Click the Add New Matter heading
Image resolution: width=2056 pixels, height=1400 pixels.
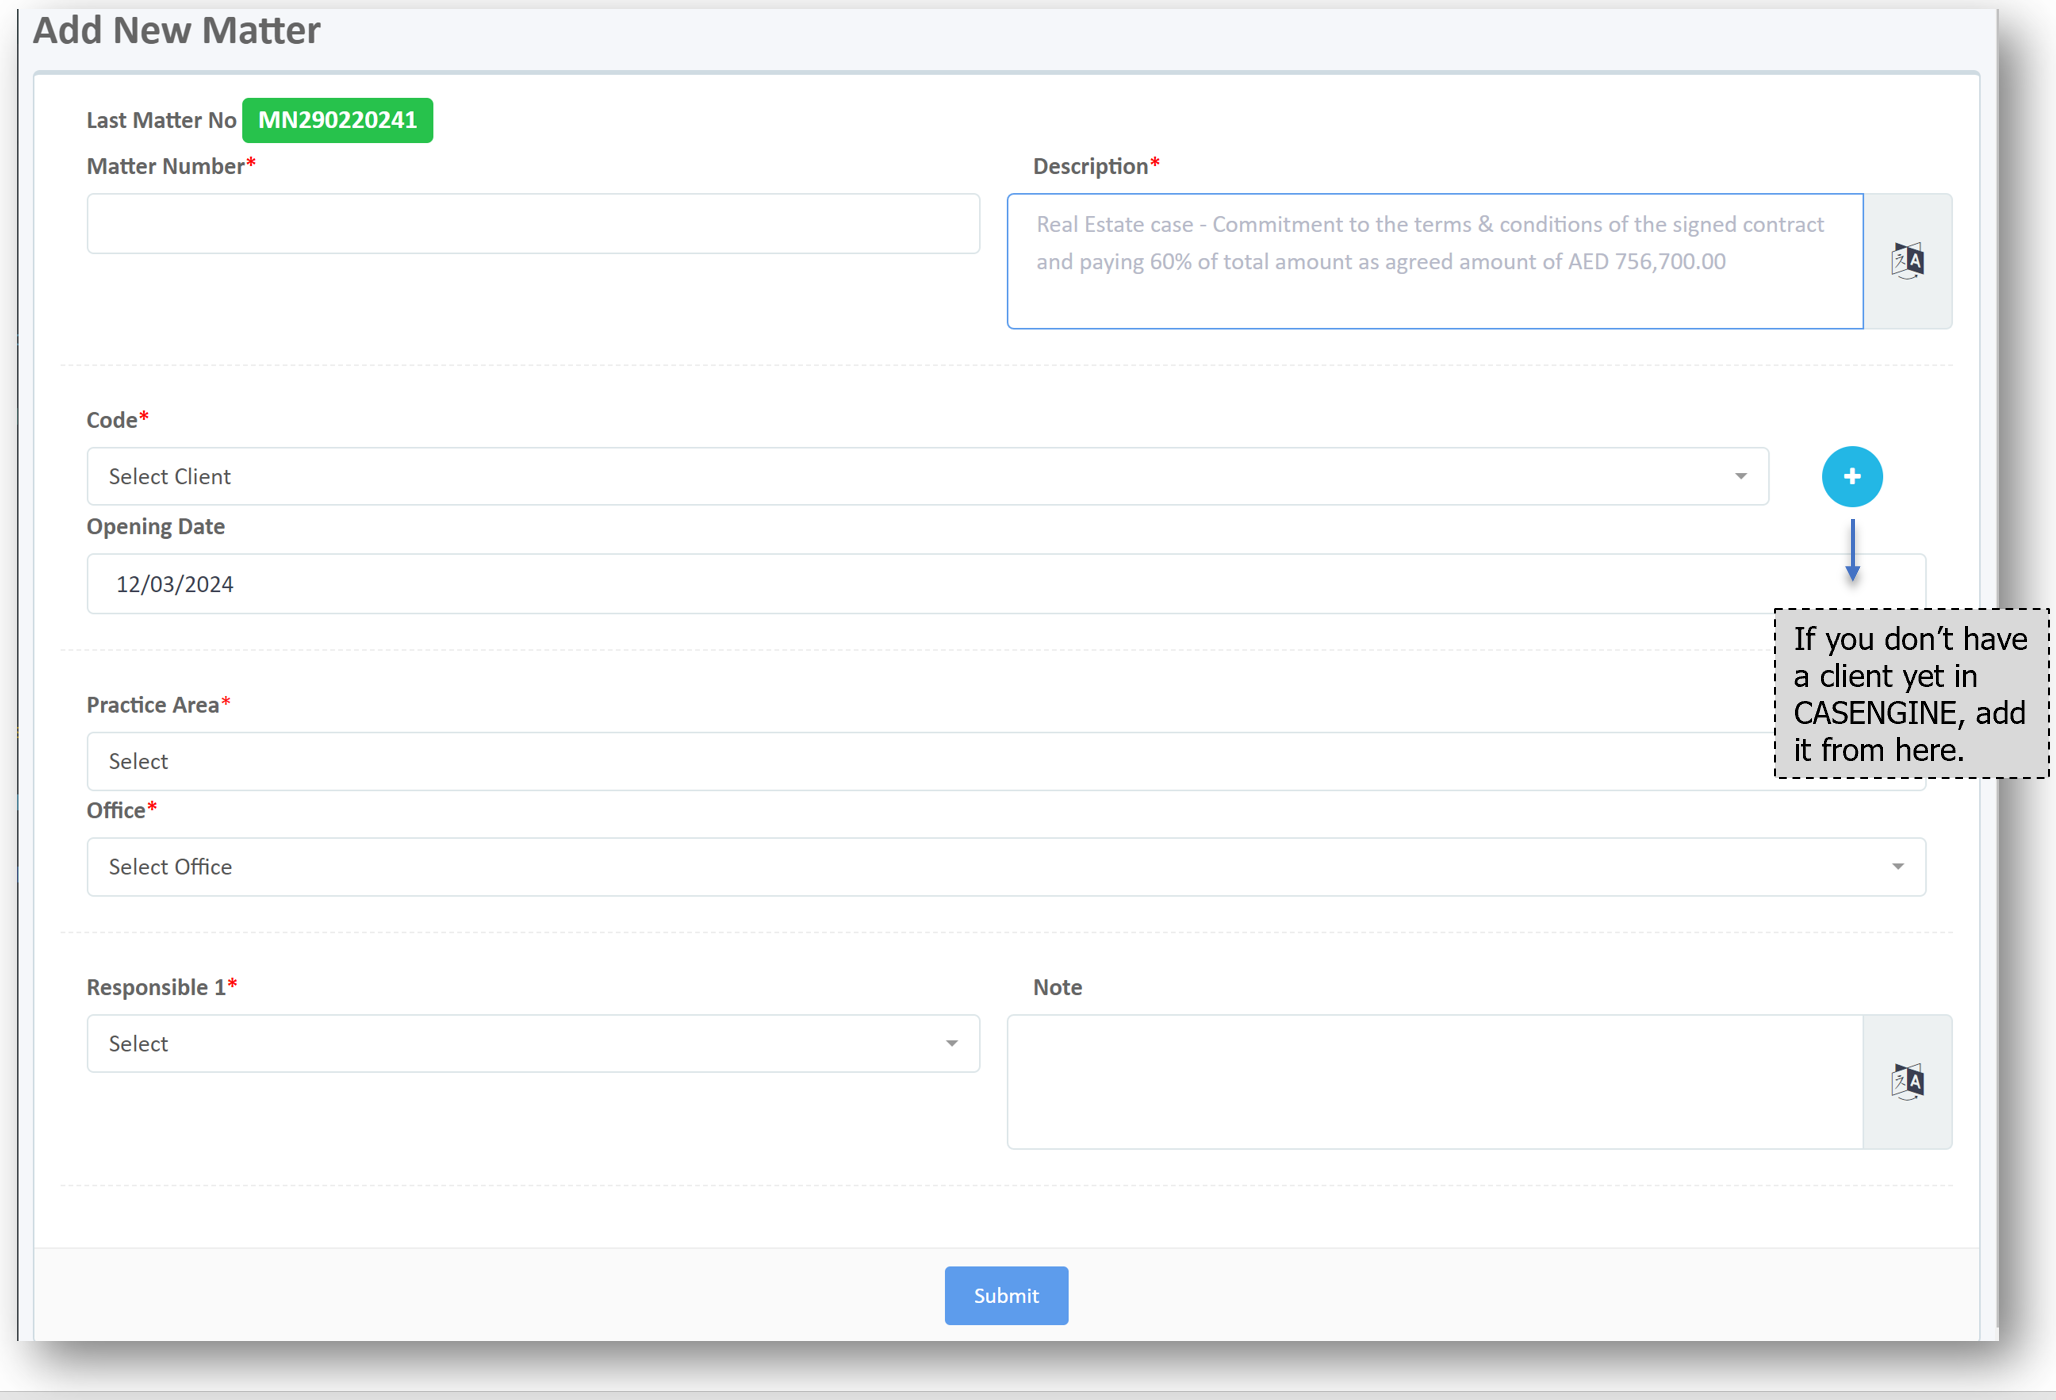177,31
